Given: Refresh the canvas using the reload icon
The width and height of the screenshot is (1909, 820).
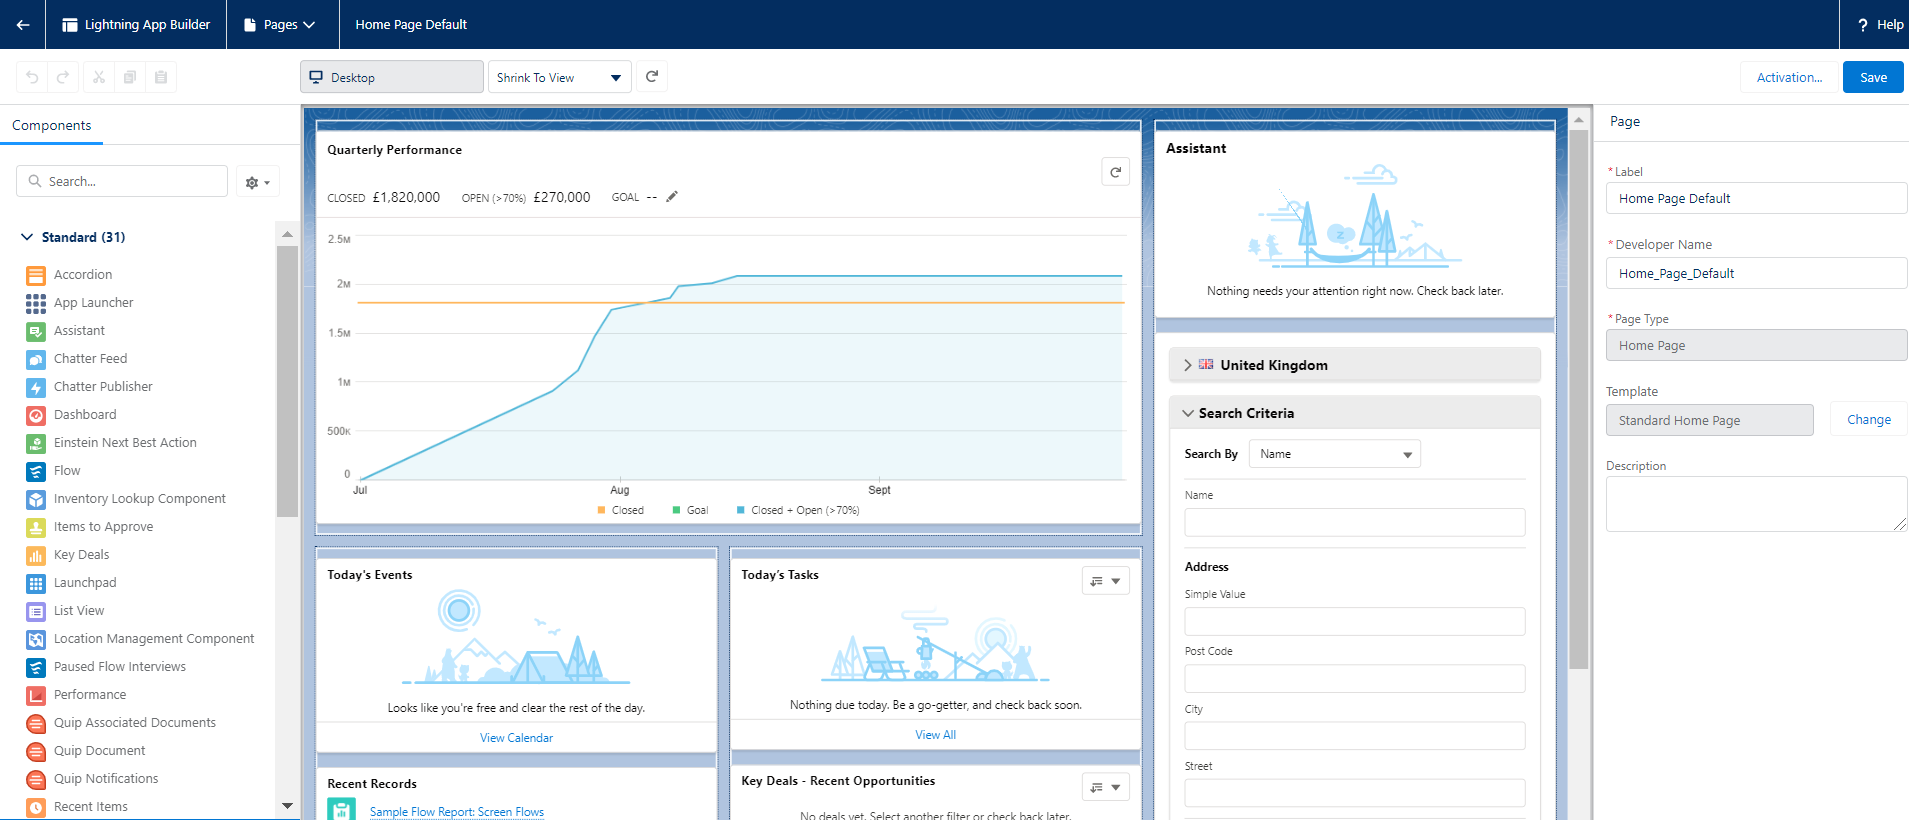Looking at the screenshot, I should 652,77.
